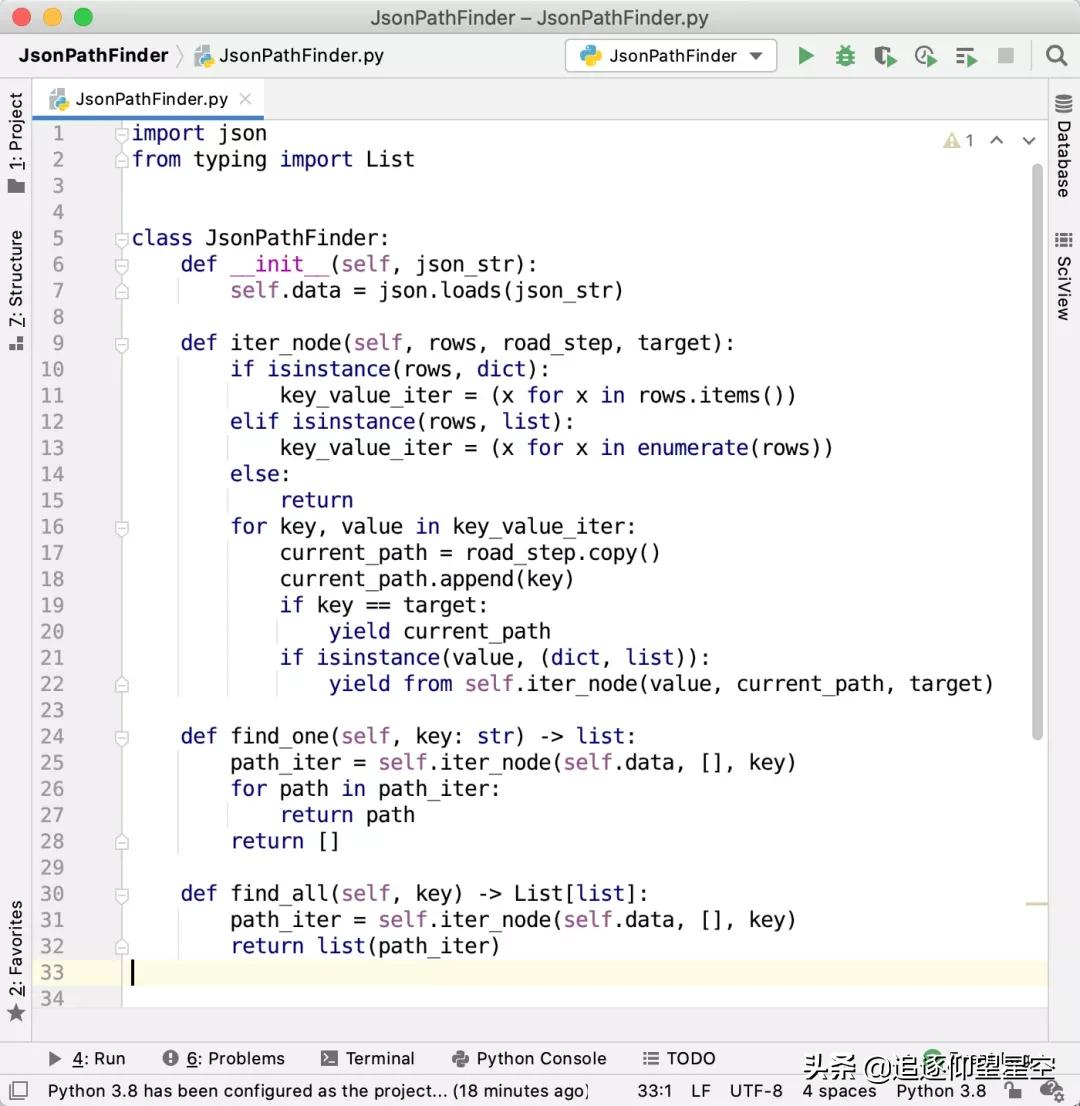This screenshot has width=1080, height=1106.
Task: Collapse the import block fold marker on line 1
Action: tap(121, 133)
